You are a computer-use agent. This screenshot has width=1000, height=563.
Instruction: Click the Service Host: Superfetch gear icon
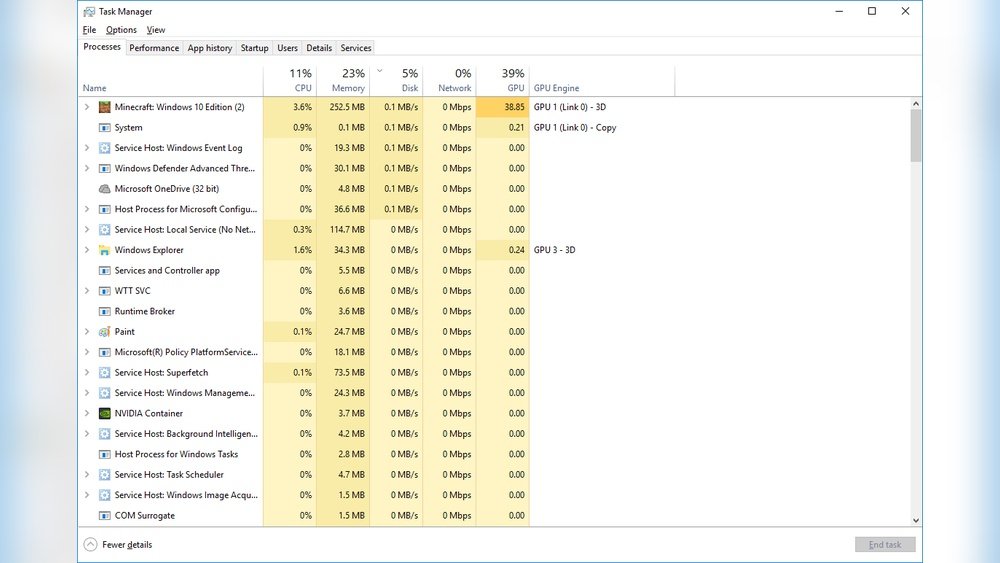coord(105,373)
